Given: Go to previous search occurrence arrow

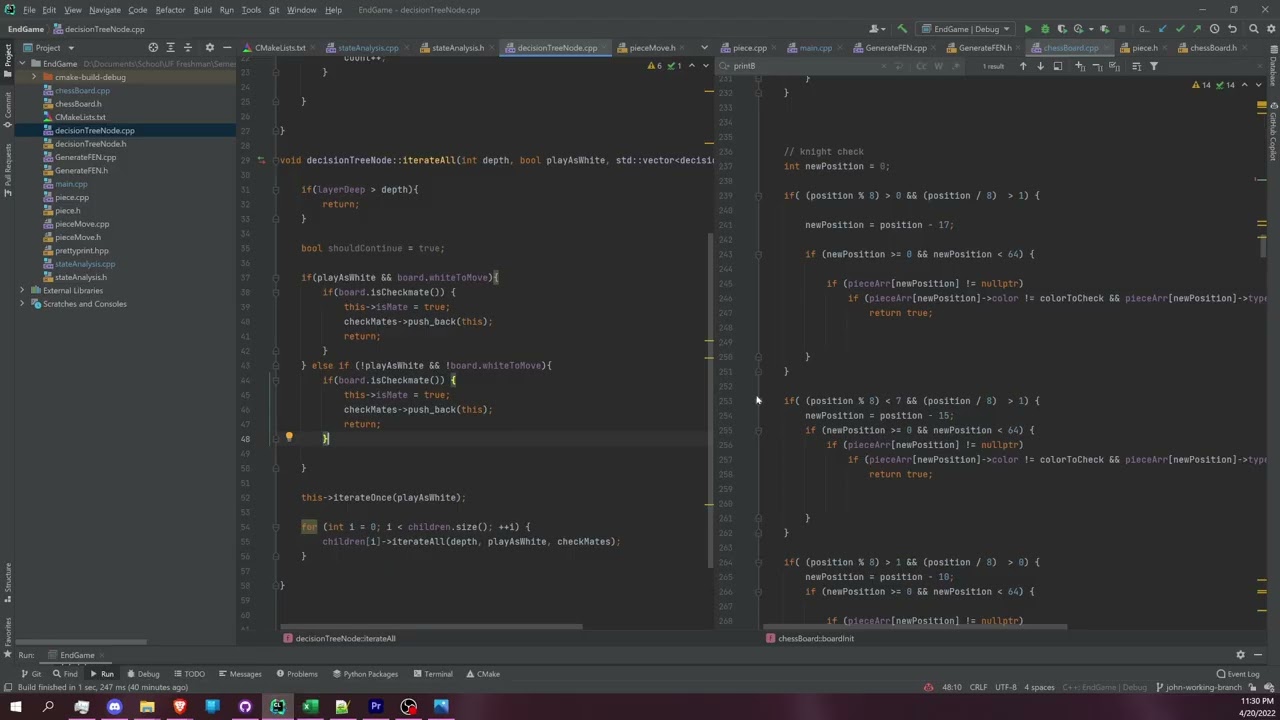Looking at the screenshot, I should 1022,66.
